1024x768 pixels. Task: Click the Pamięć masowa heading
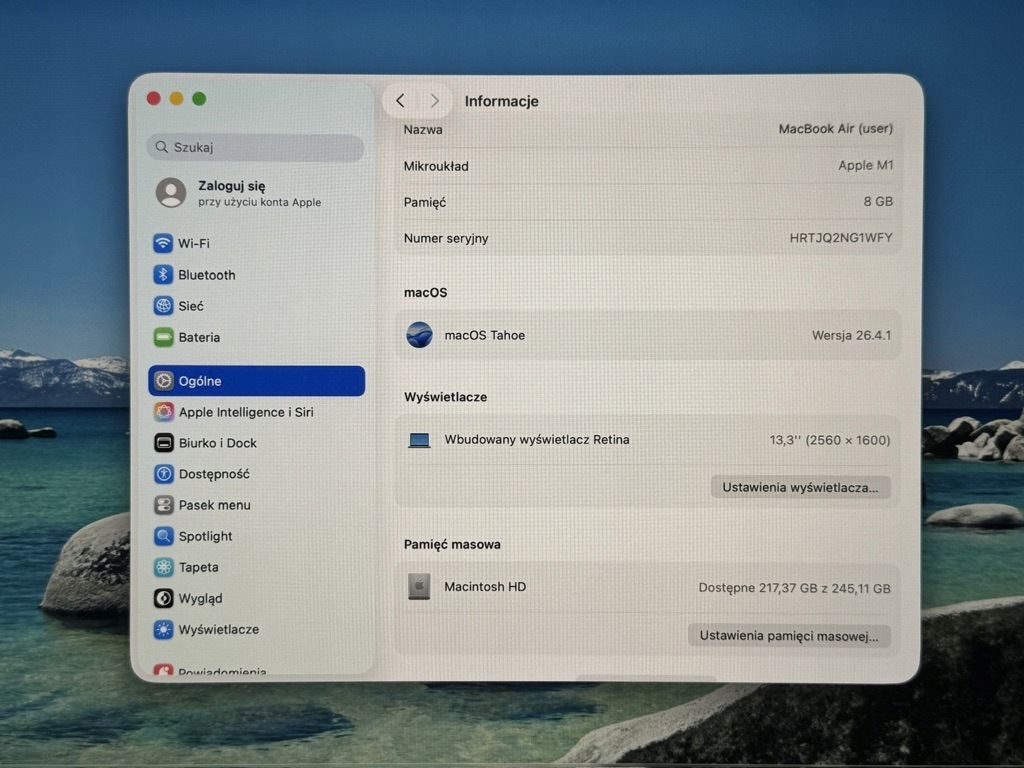[452, 545]
